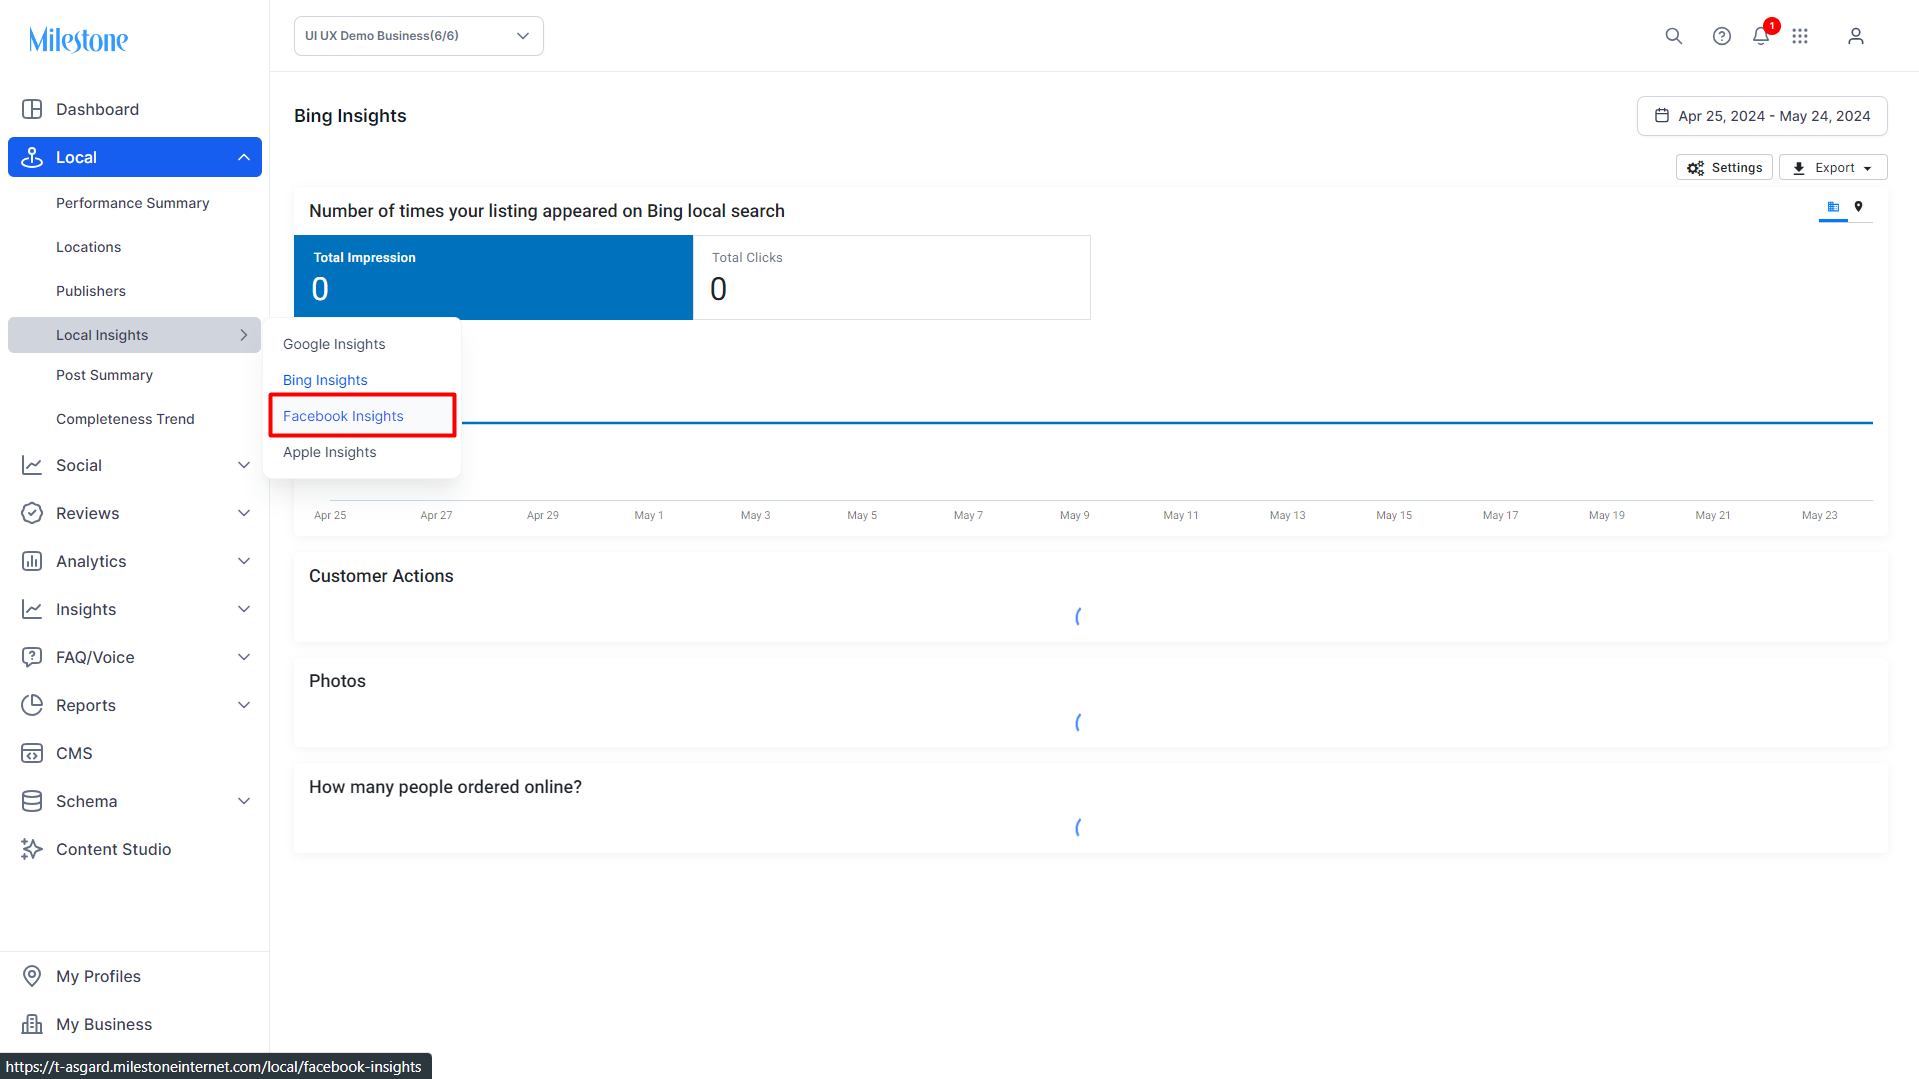
Task: Select the Total Clicks card
Action: coord(891,277)
